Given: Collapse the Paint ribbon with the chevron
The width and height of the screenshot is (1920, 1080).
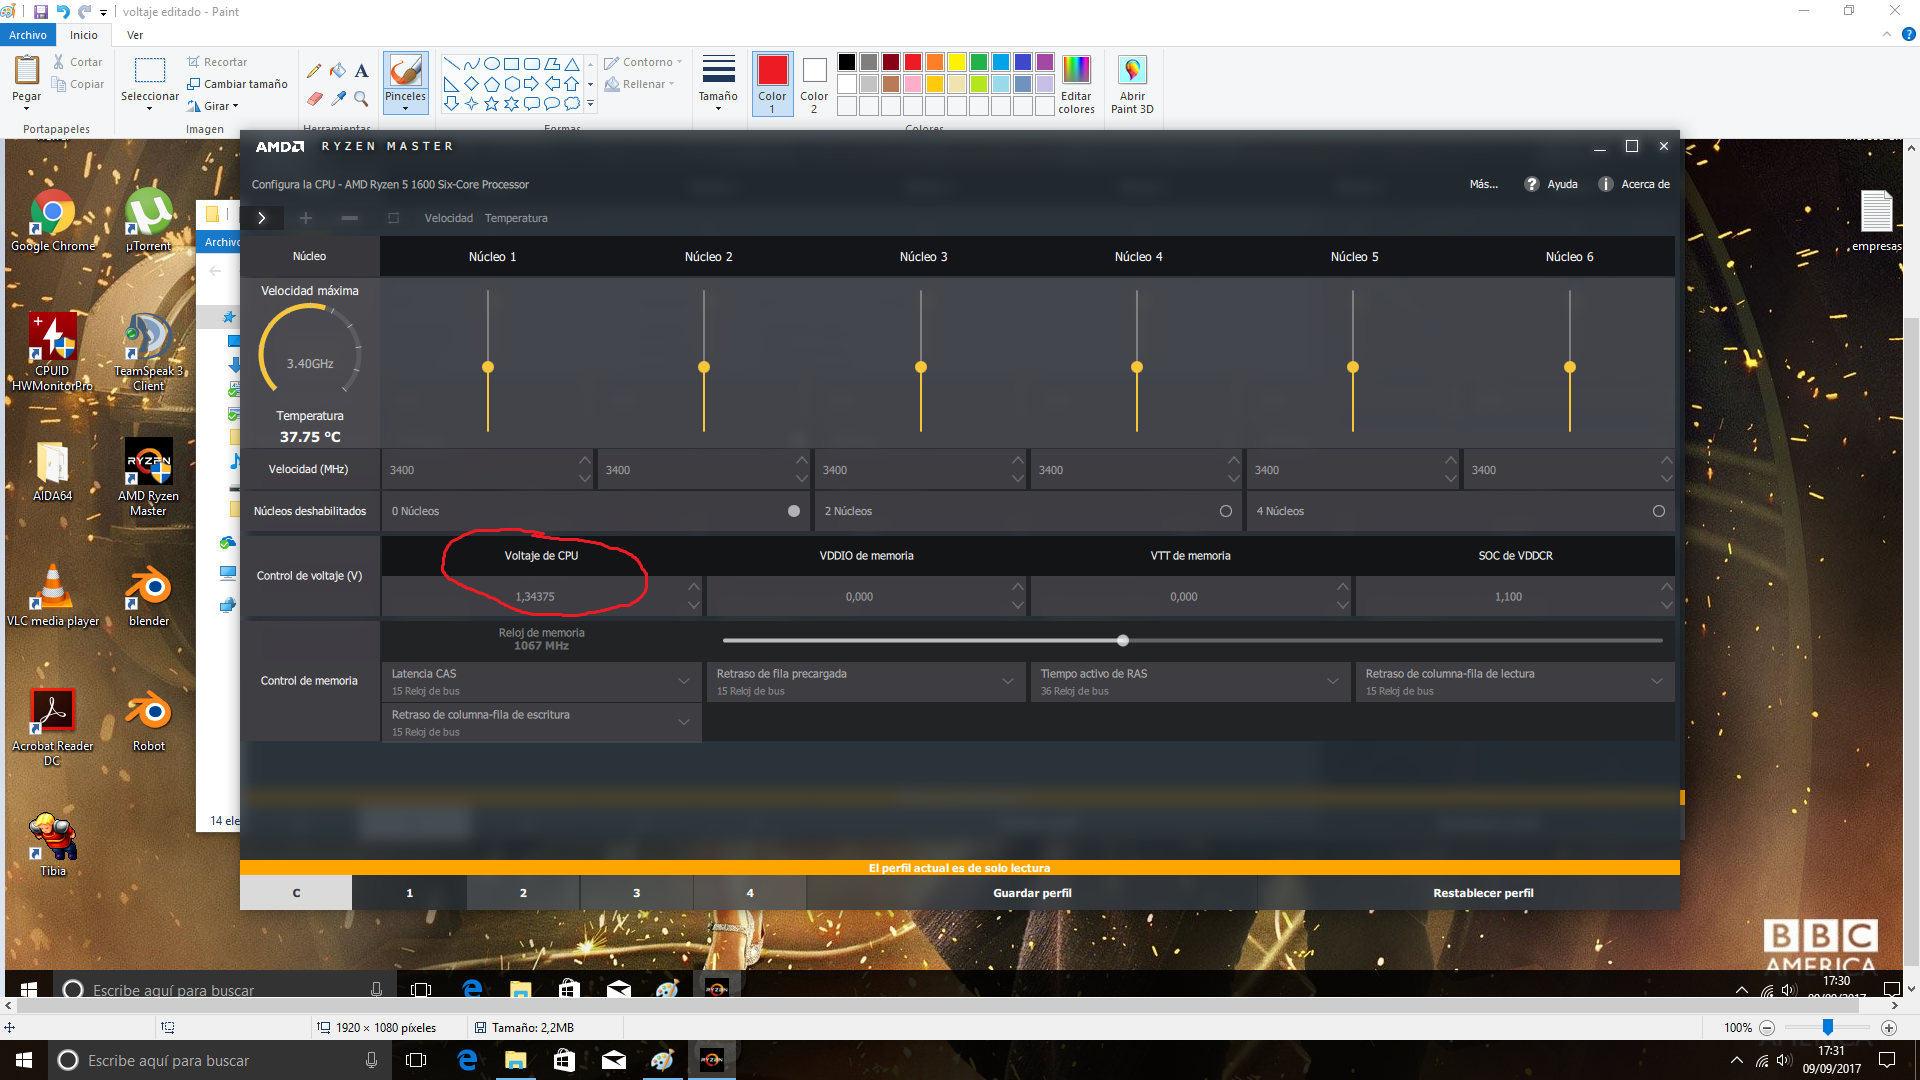Looking at the screenshot, I should (1887, 35).
